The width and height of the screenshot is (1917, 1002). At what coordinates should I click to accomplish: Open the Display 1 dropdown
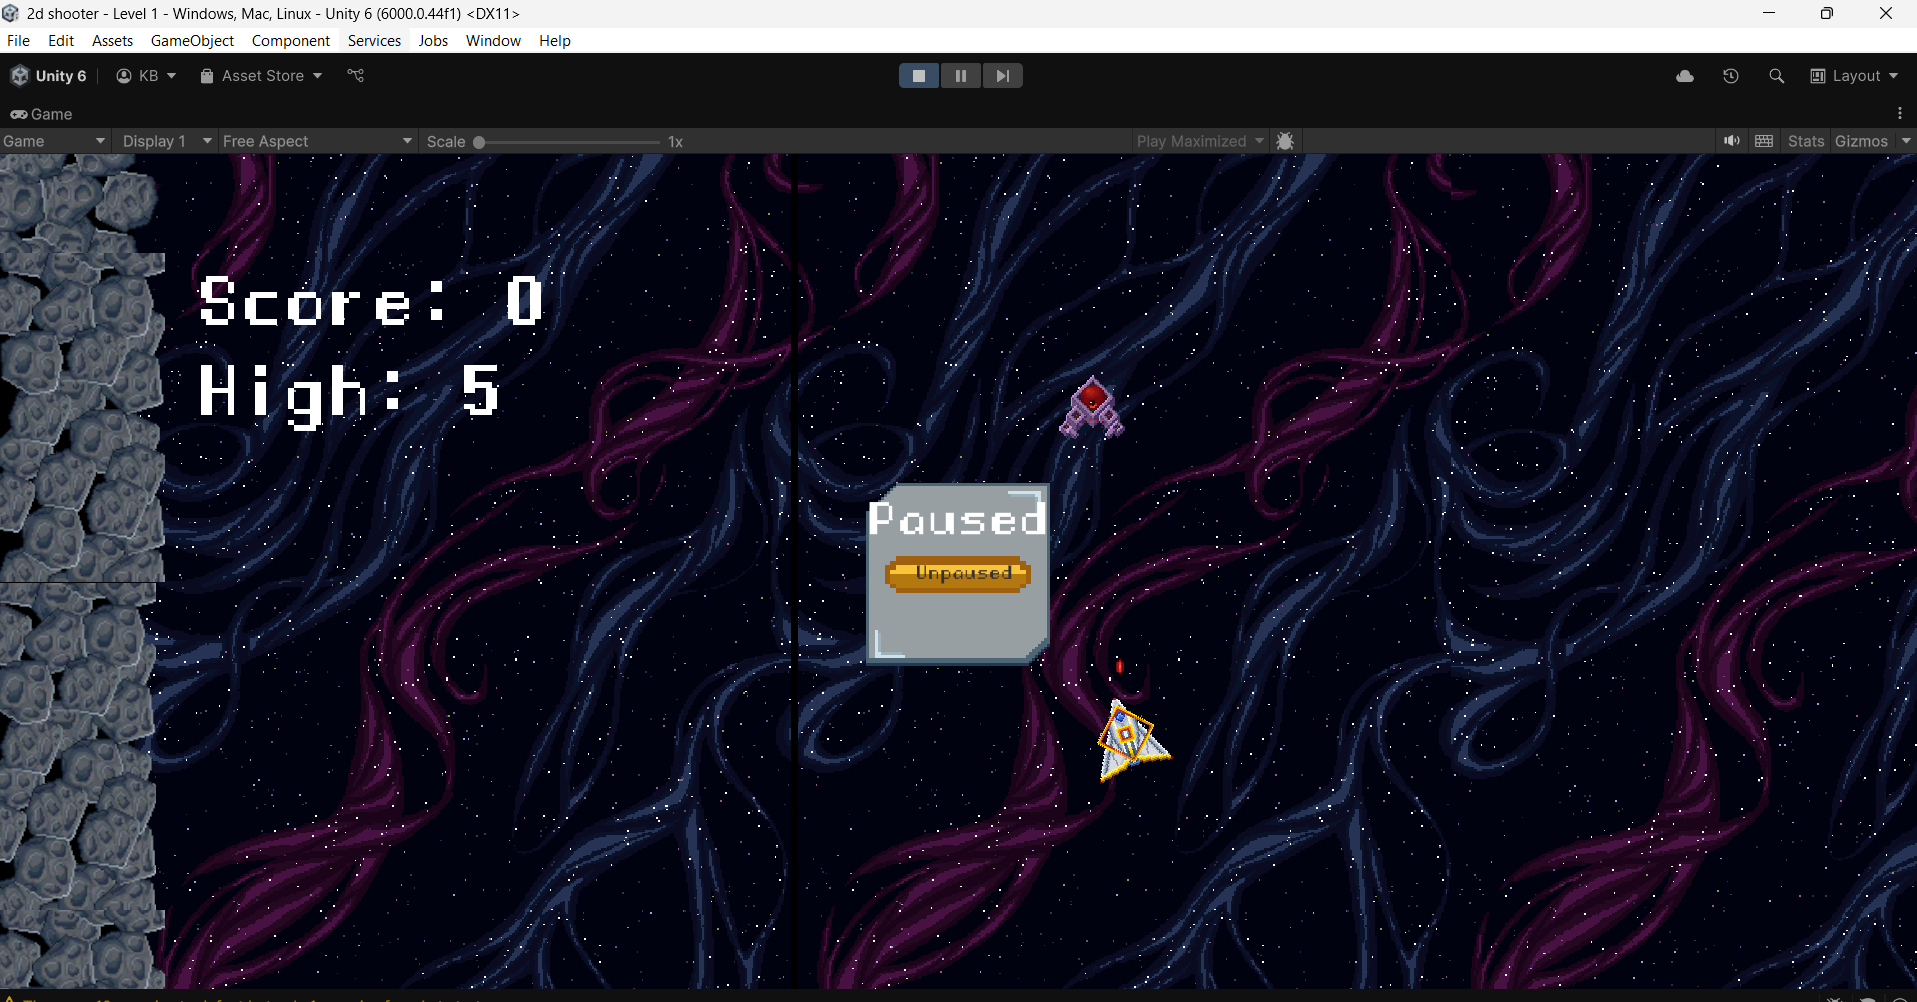(166, 141)
